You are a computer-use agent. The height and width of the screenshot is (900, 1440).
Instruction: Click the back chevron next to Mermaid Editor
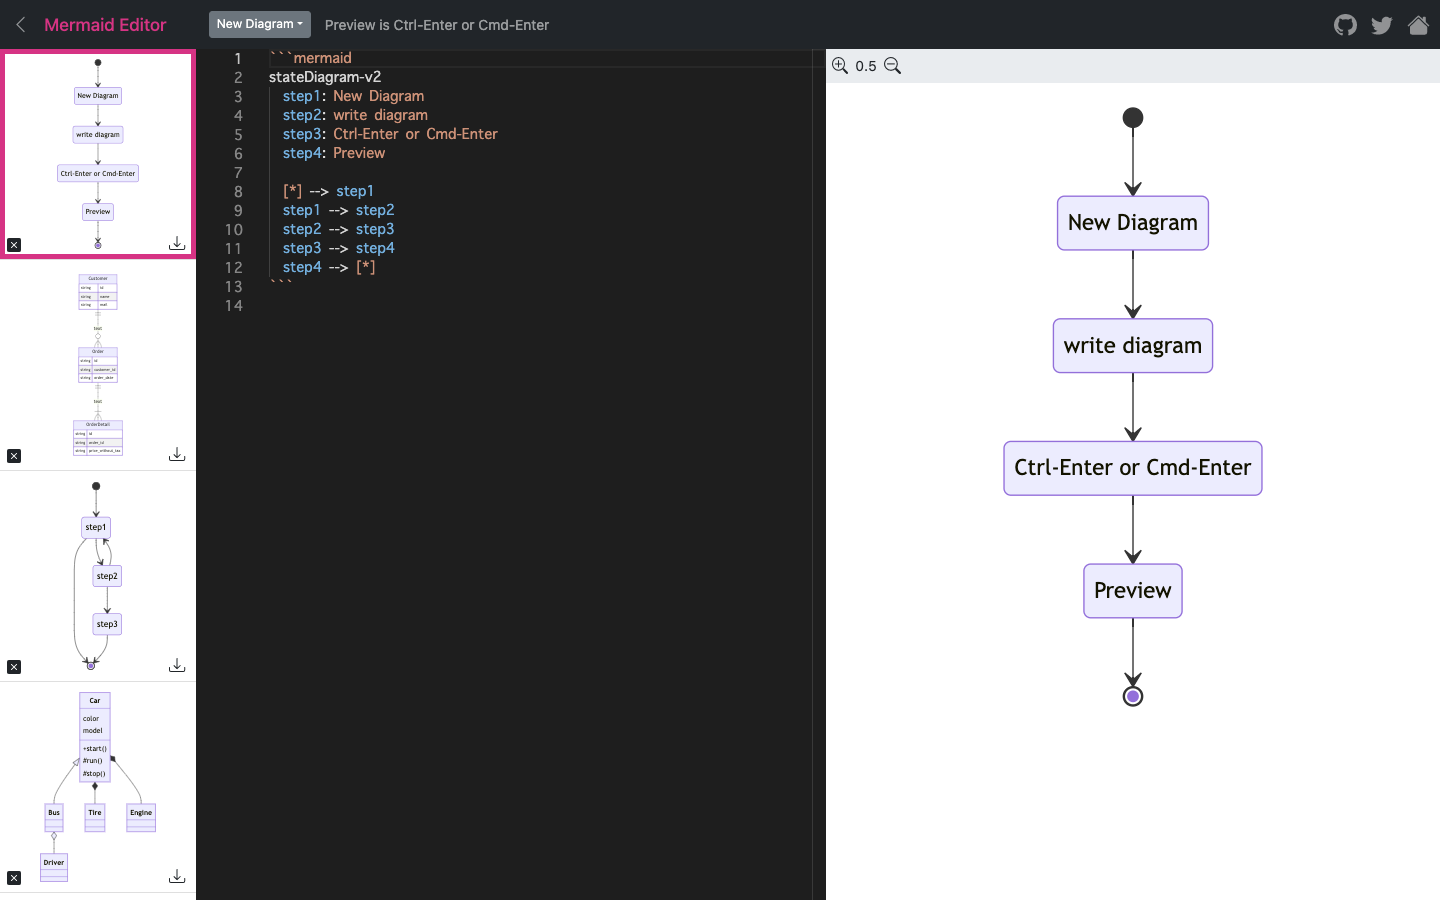point(19,25)
